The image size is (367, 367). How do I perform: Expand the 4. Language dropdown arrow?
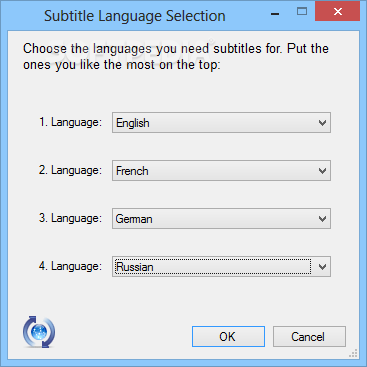pyautogui.click(x=322, y=267)
